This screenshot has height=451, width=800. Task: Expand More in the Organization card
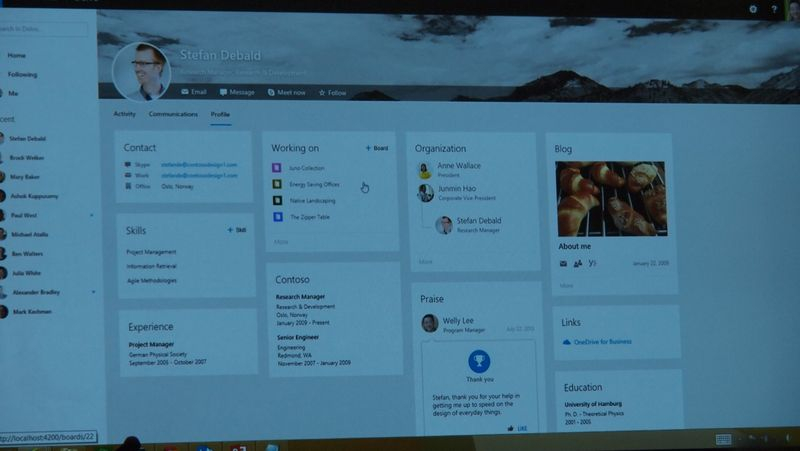point(426,262)
